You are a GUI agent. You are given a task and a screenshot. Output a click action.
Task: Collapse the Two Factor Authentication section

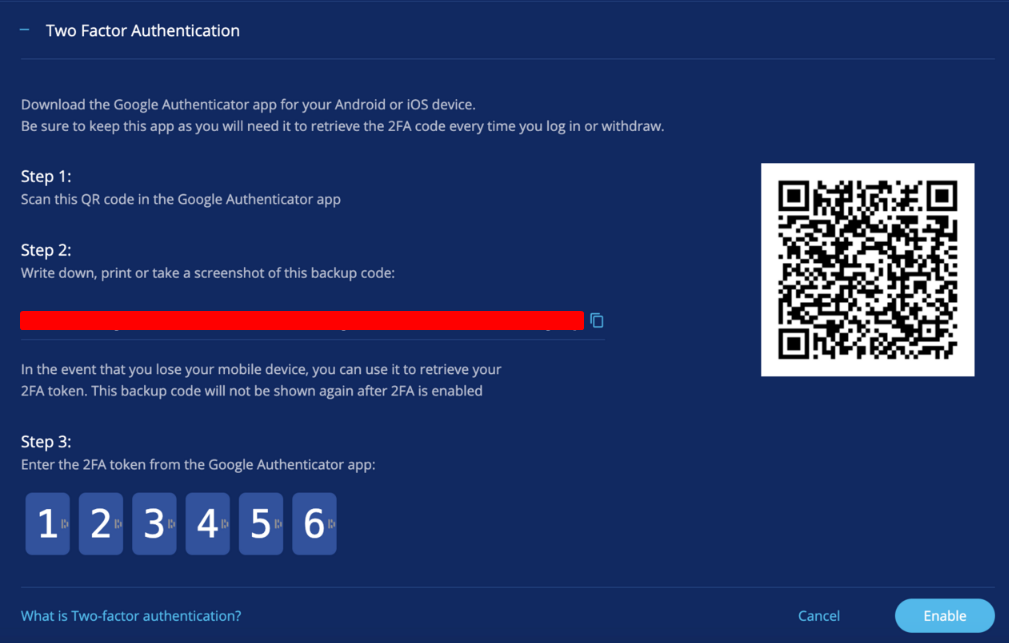click(24, 30)
